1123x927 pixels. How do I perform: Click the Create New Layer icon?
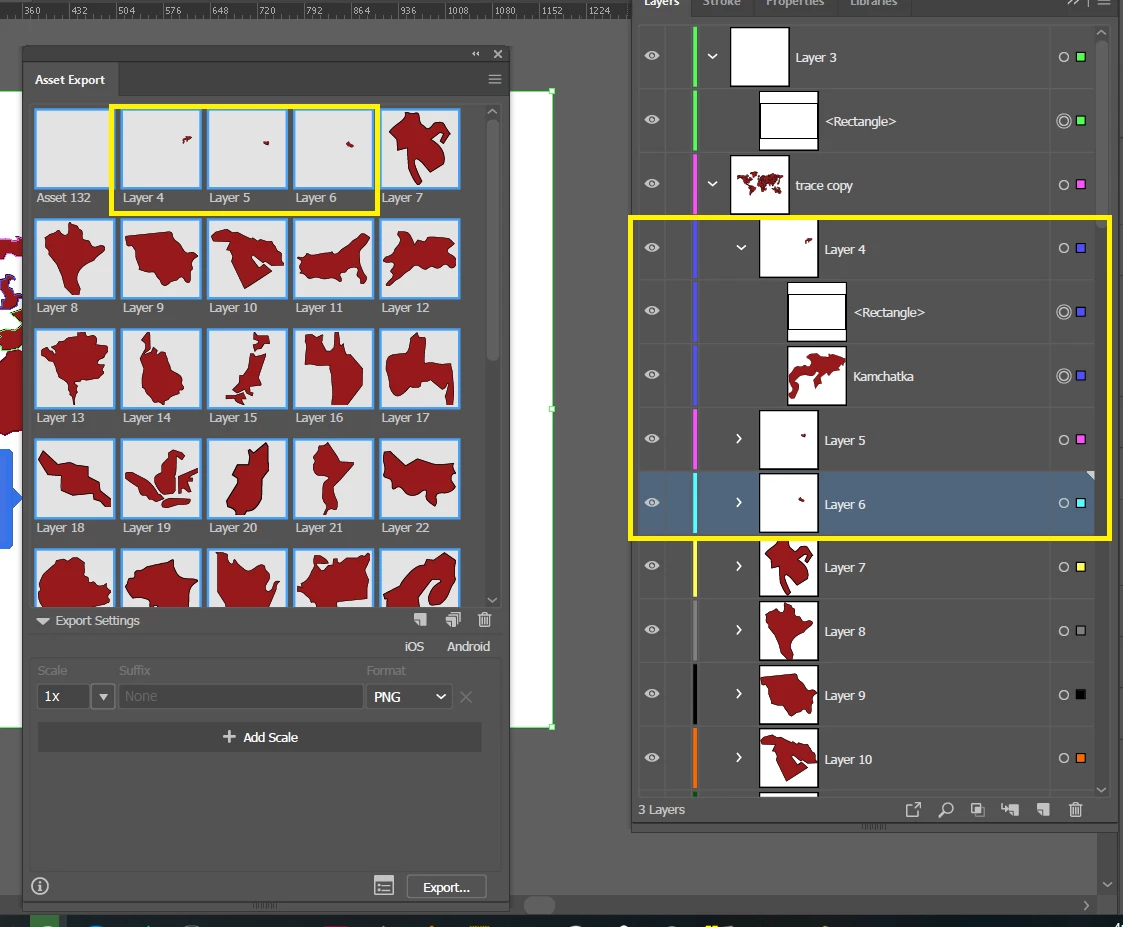[x=1043, y=810]
